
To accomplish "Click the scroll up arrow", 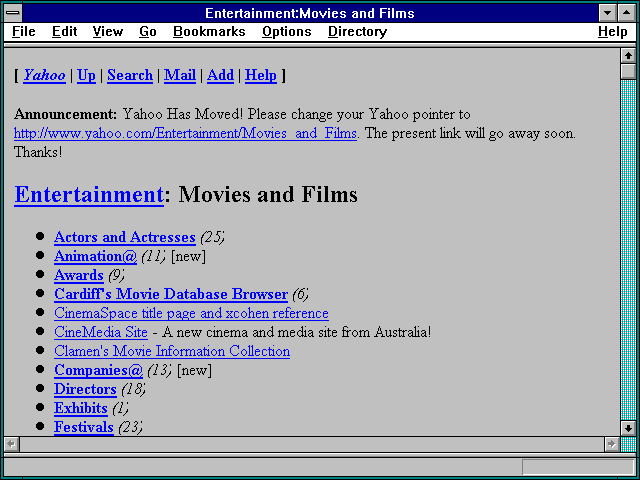I will [628, 56].
